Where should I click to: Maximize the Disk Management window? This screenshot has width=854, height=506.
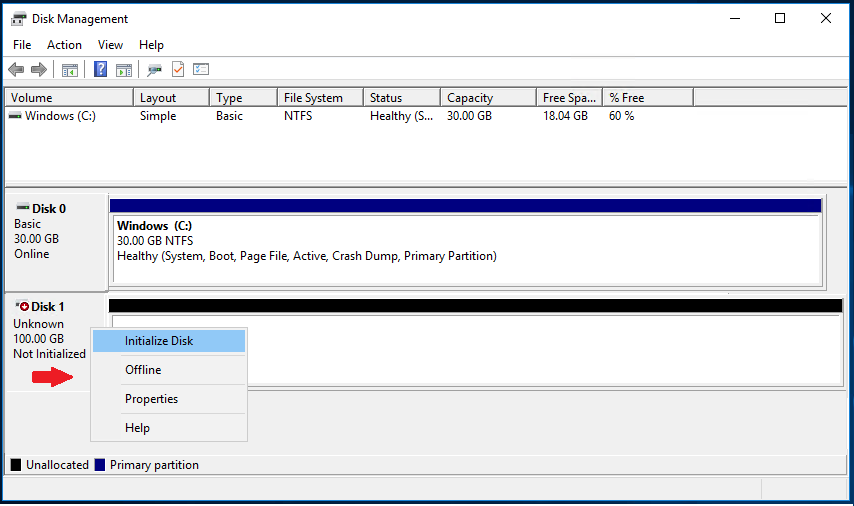click(x=780, y=19)
